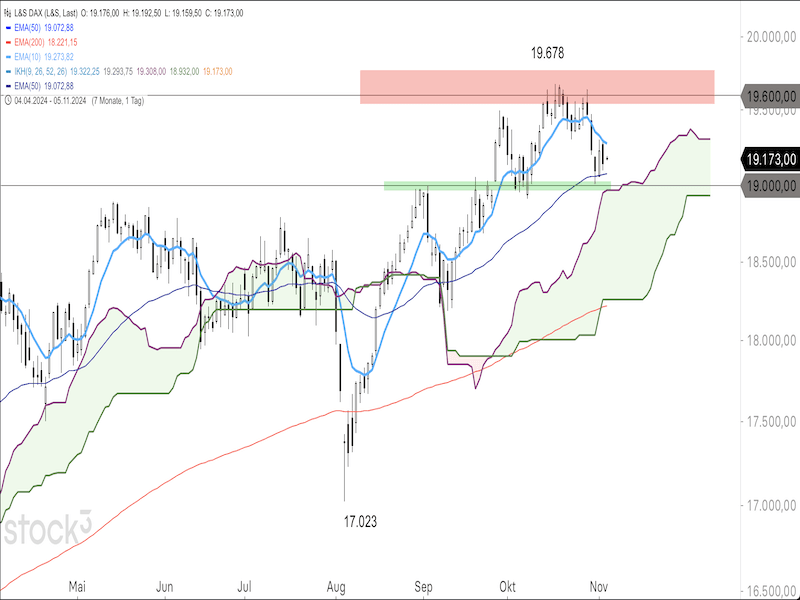Click the current price tag 19.173,00 on axis

(x=769, y=159)
